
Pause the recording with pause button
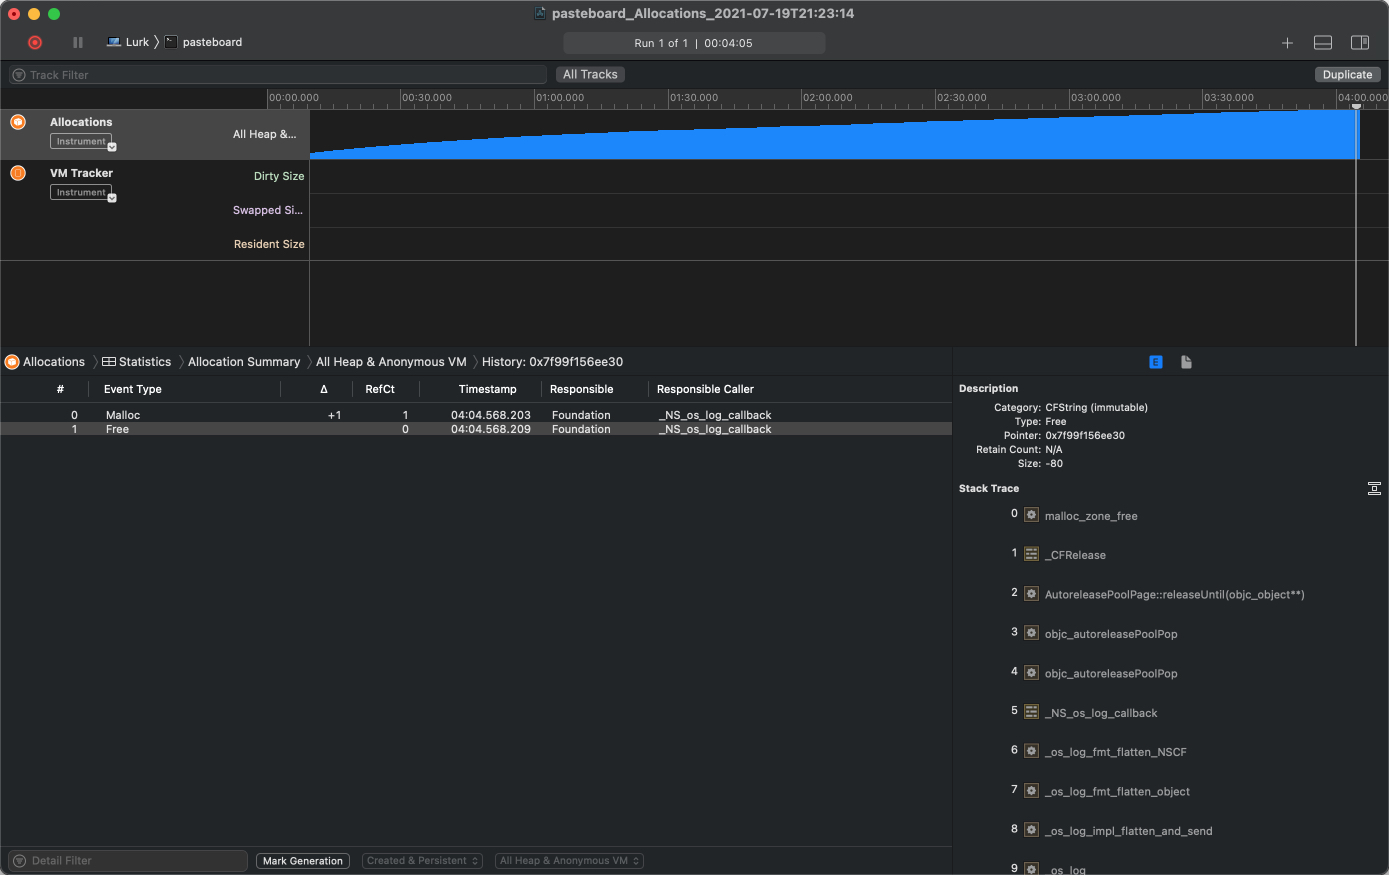click(78, 42)
